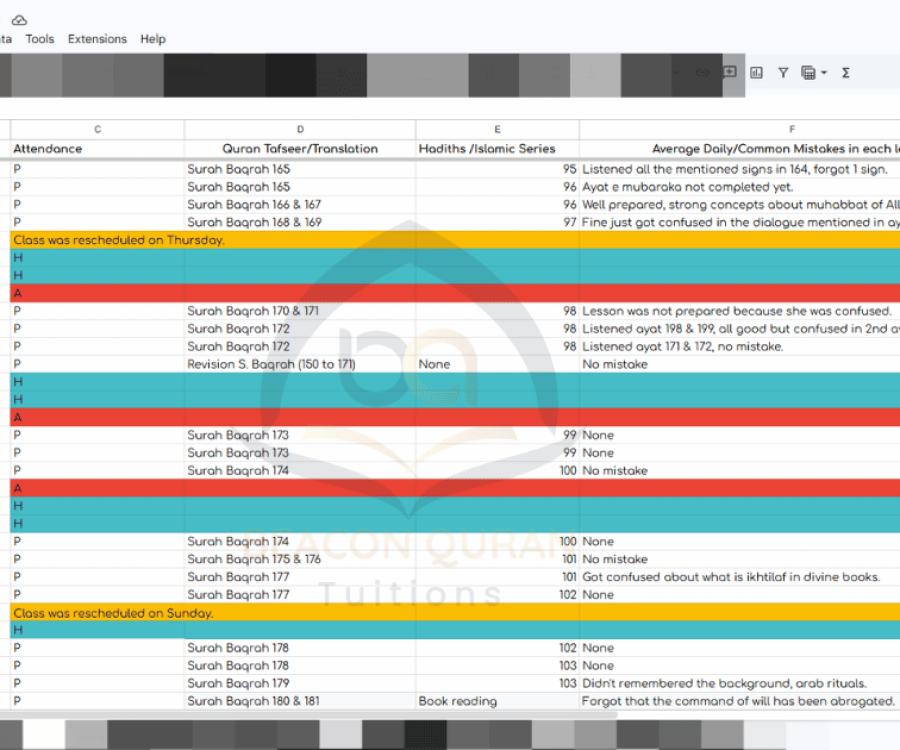Select the cell containing 95
This screenshot has width=900, height=750.
tap(497, 169)
